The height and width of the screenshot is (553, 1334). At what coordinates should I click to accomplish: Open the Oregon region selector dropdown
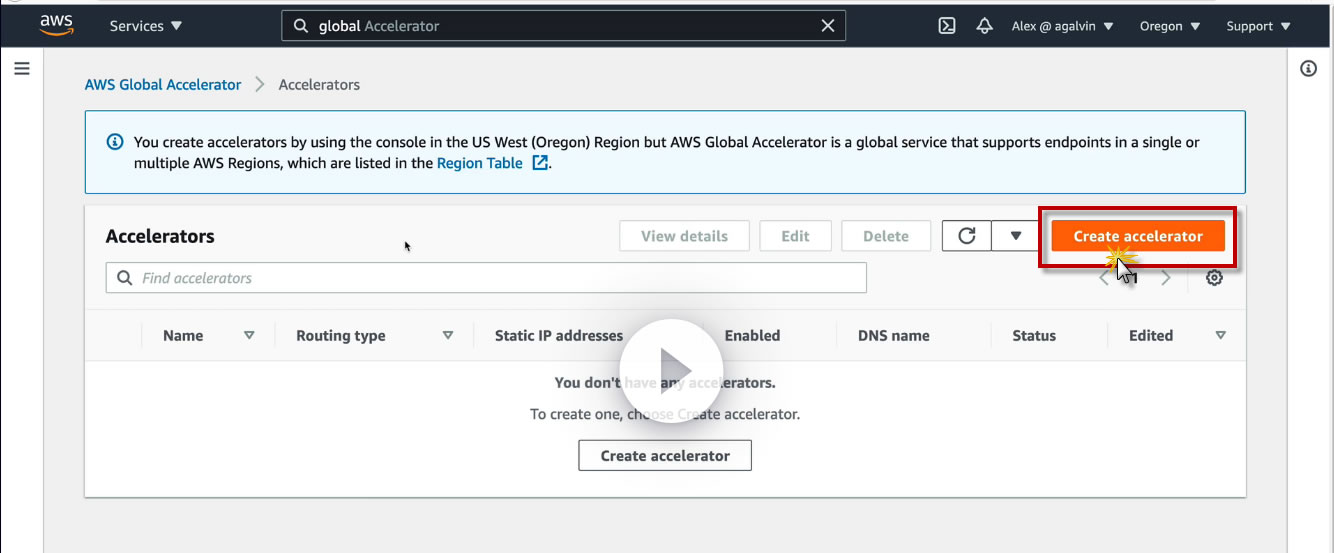[x=1169, y=26]
